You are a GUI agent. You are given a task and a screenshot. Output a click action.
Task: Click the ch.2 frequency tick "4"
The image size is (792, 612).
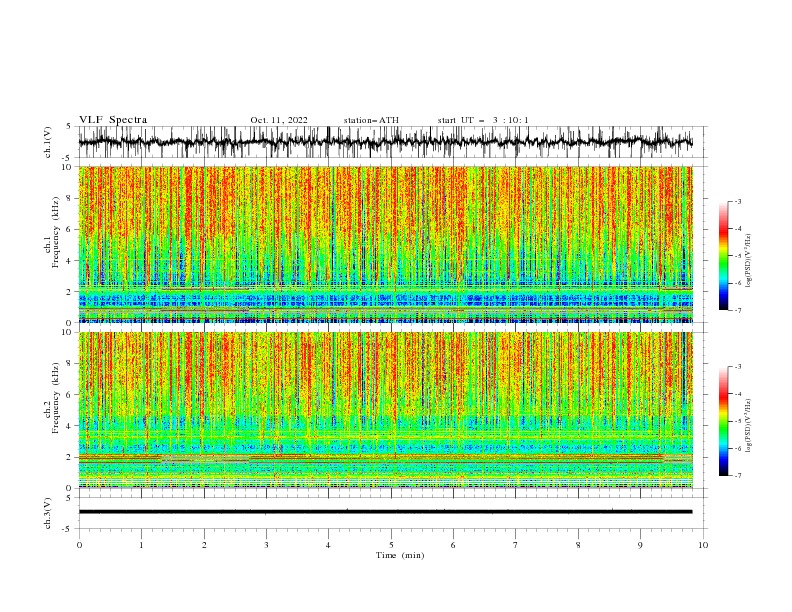69,426
